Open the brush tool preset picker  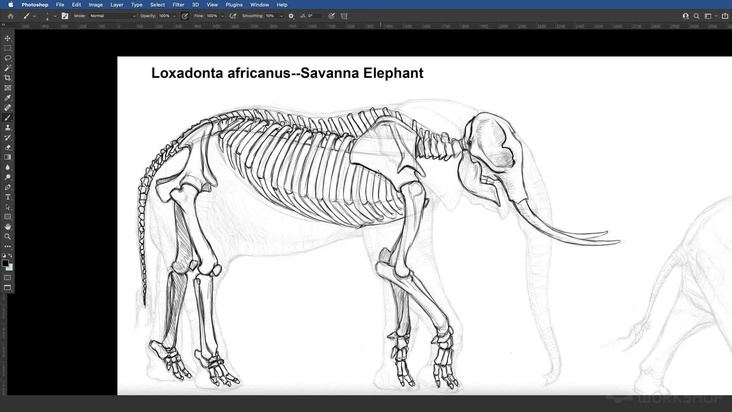(29, 16)
